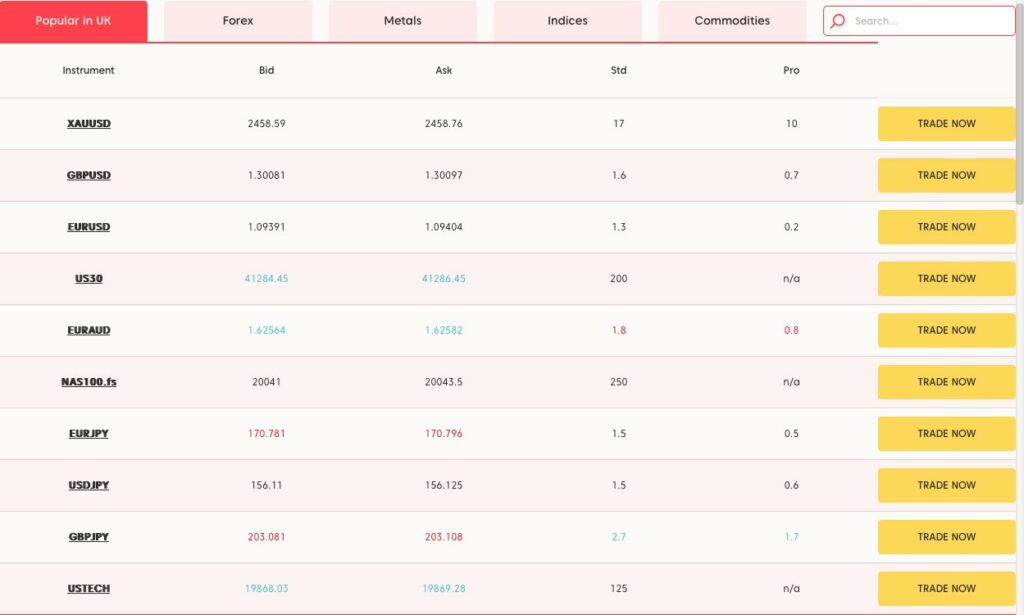
Task: Open the EURUSD instrument page
Action: click(x=88, y=227)
